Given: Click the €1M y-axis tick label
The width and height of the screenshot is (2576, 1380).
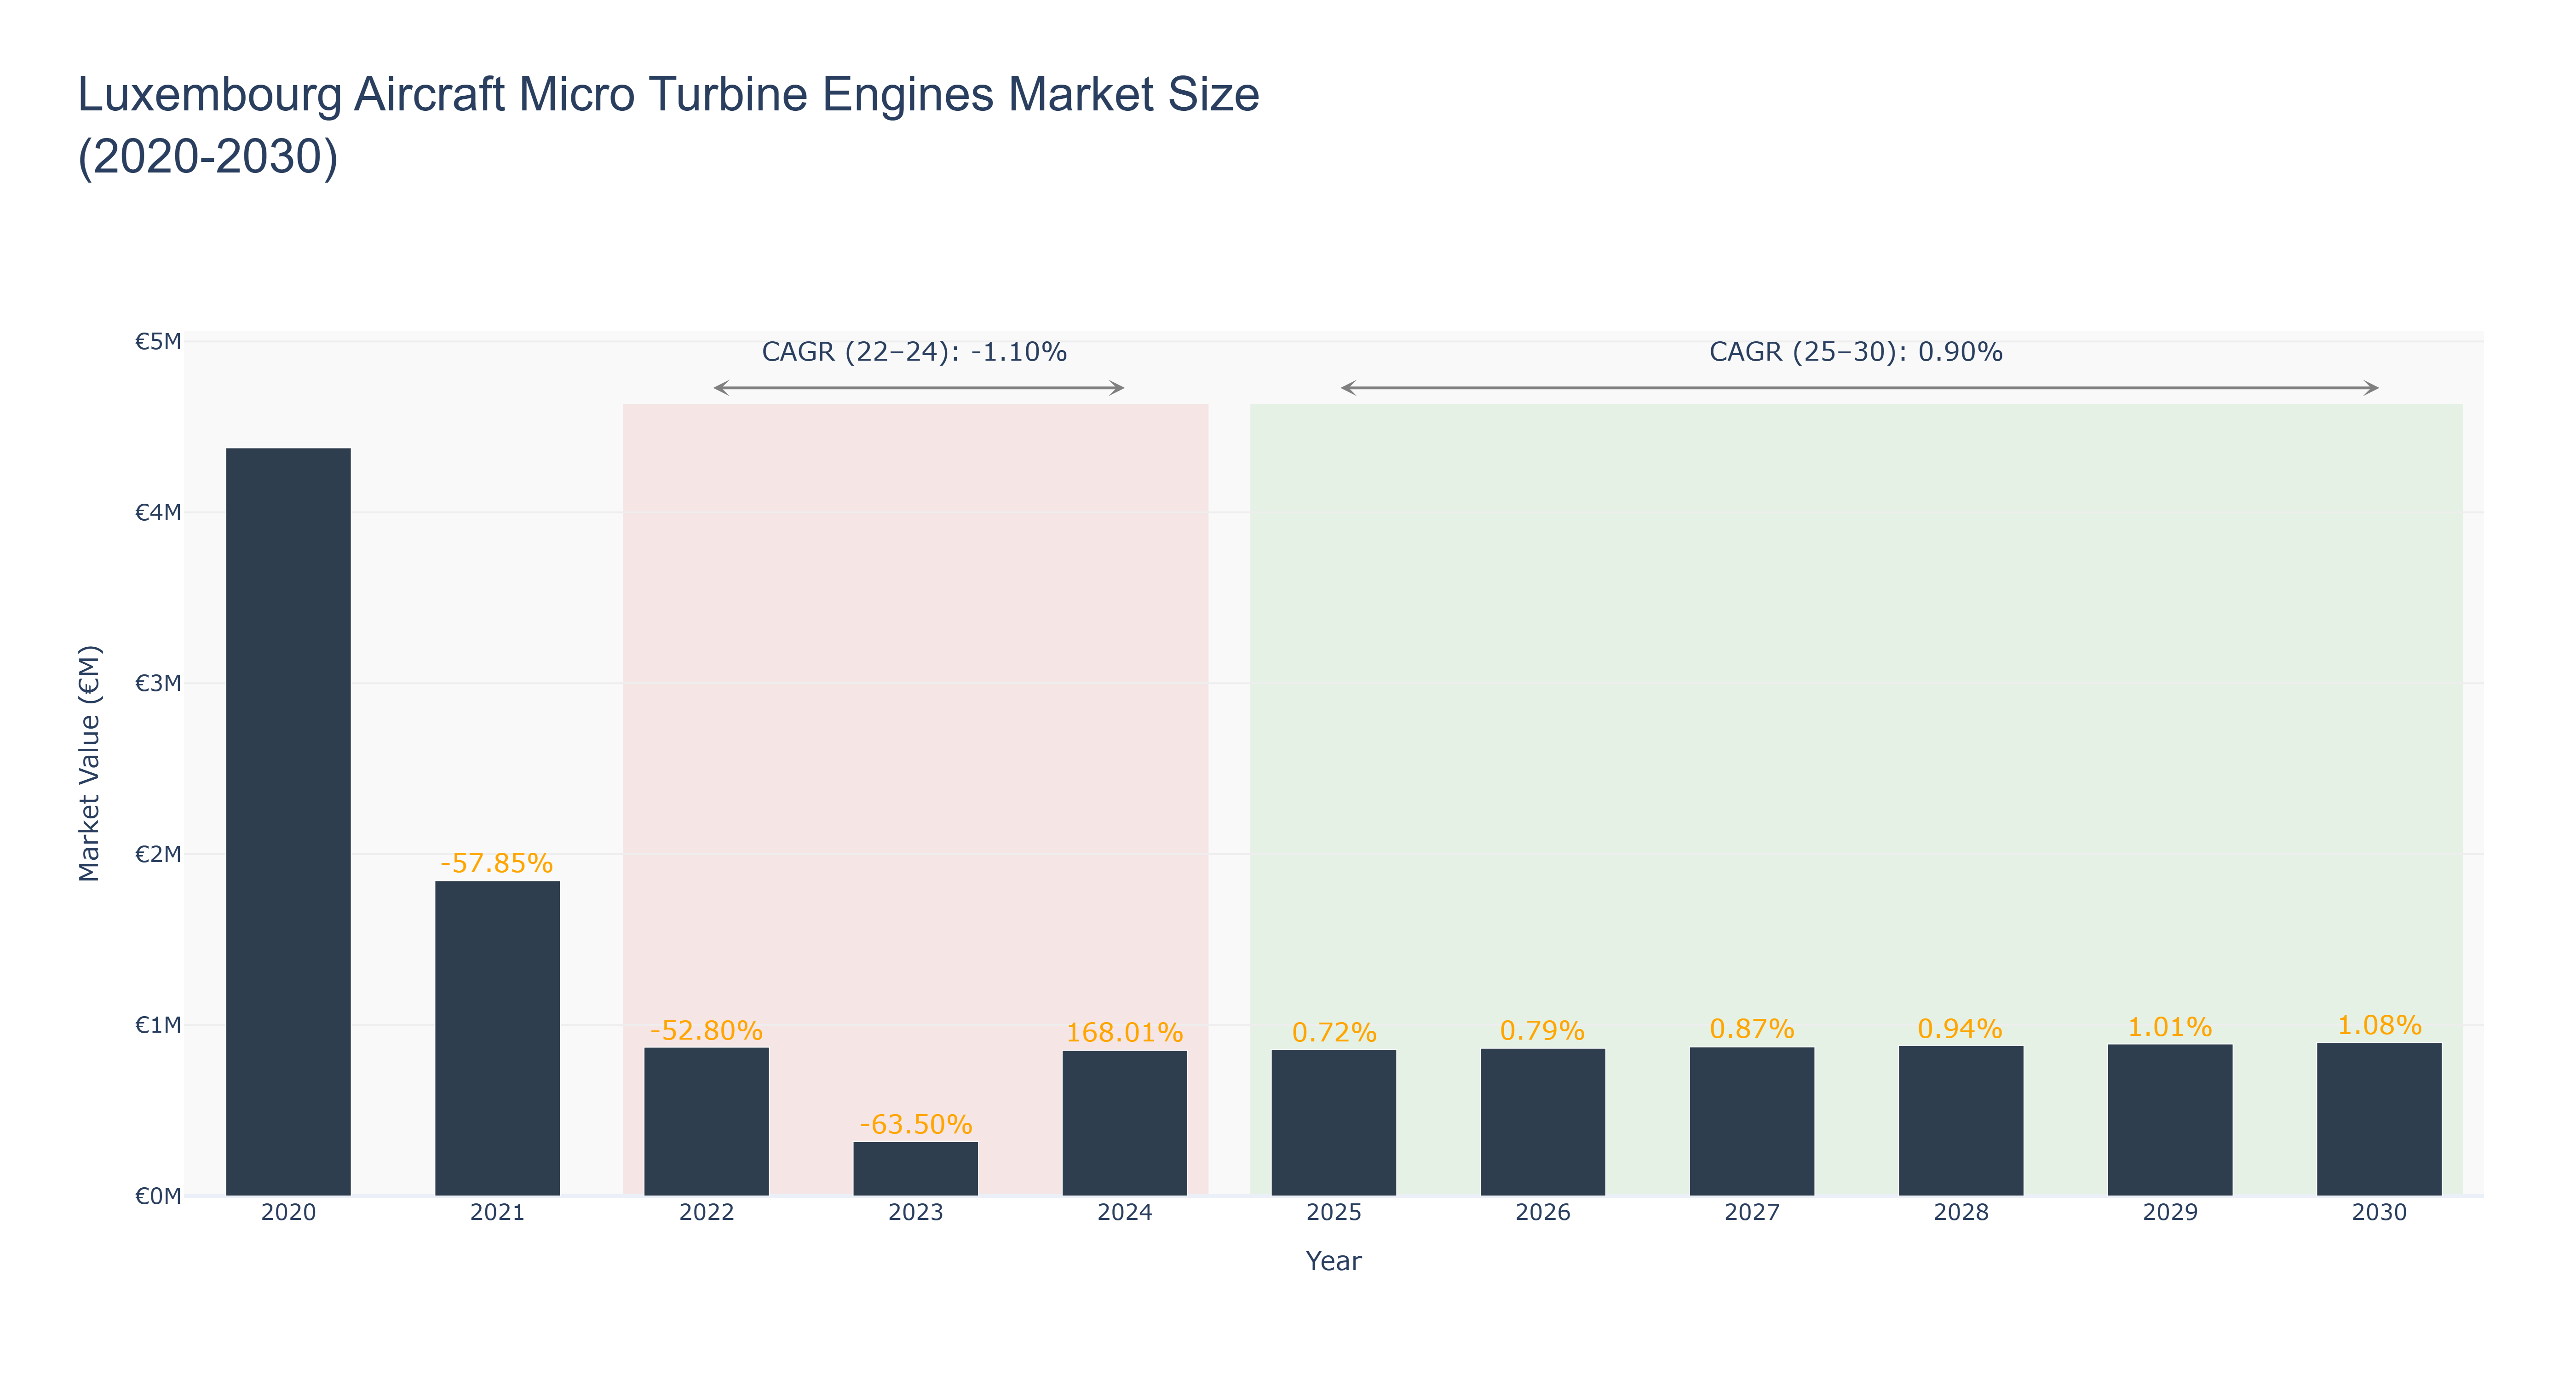Looking at the screenshot, I should [x=158, y=1025].
